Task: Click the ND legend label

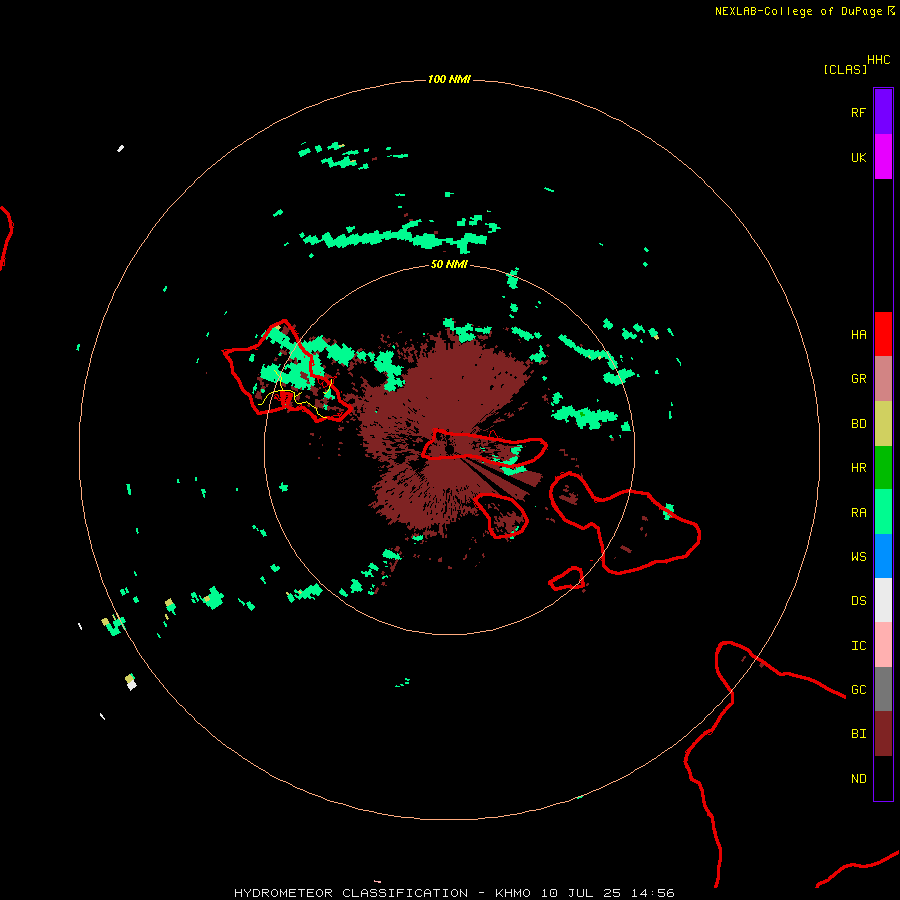Action: coord(858,779)
